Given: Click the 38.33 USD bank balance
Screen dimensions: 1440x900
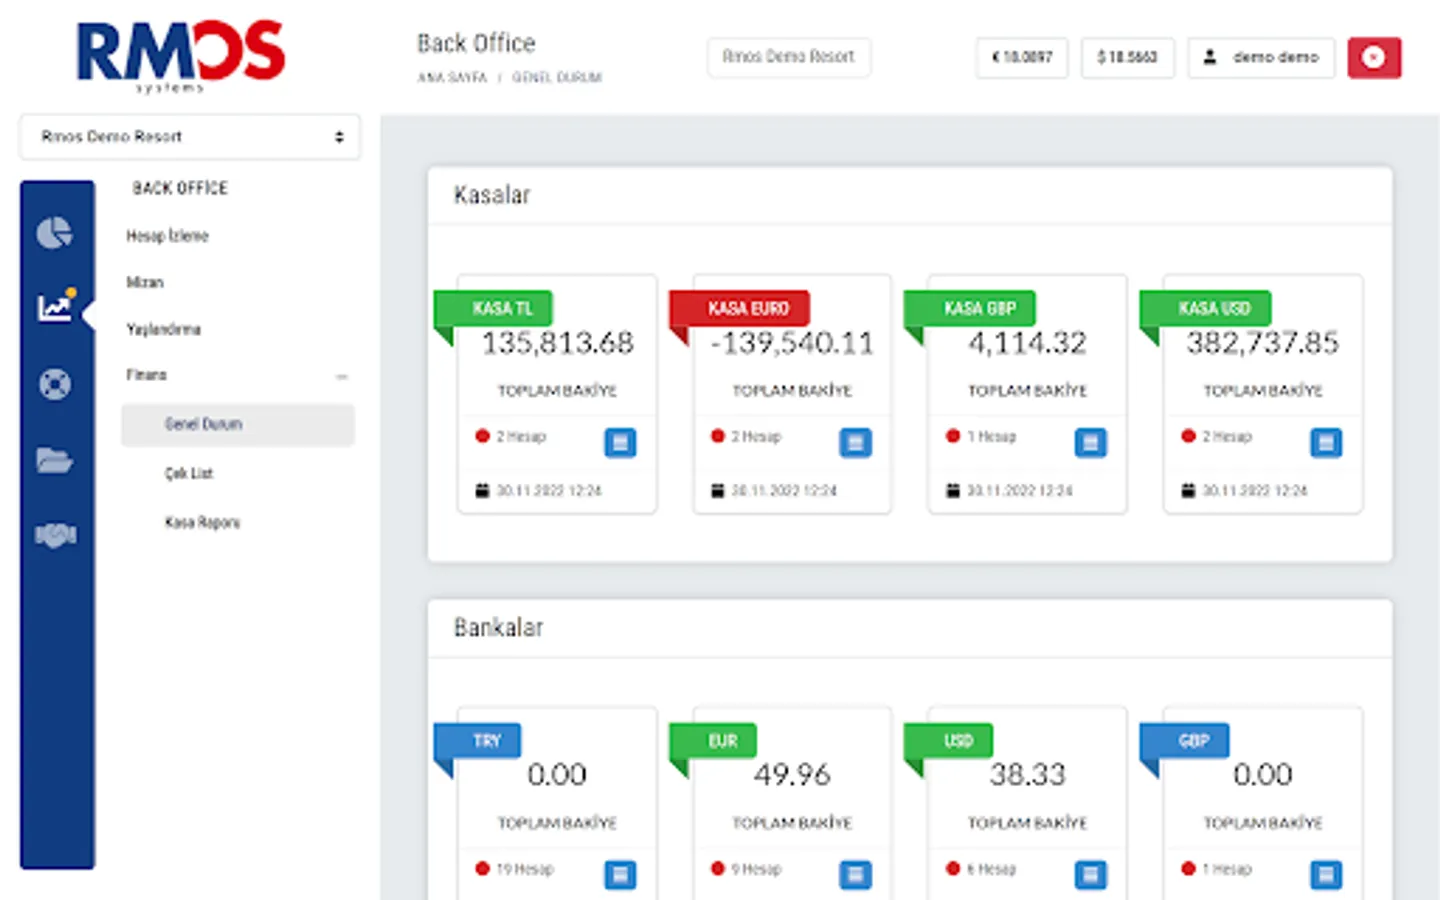Looking at the screenshot, I should tap(1027, 775).
